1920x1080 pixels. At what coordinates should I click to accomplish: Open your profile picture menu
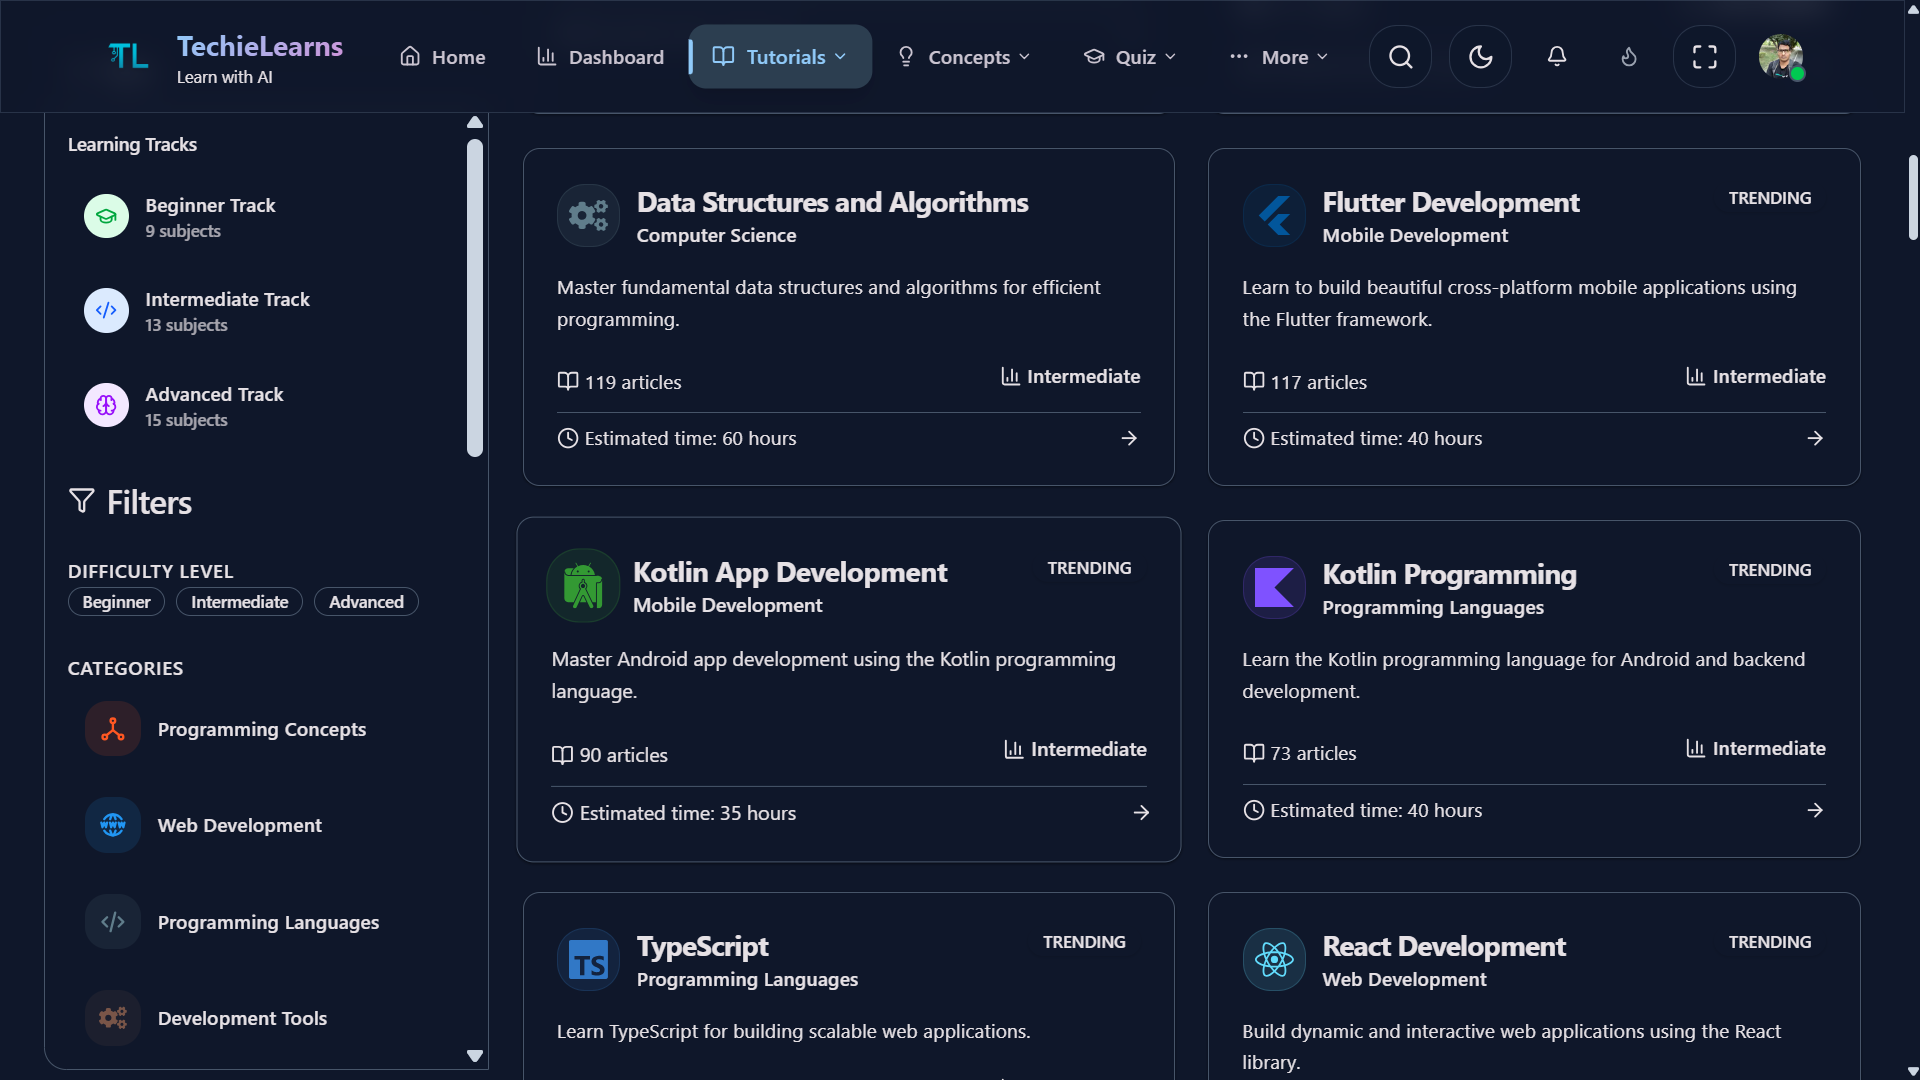pos(1783,56)
